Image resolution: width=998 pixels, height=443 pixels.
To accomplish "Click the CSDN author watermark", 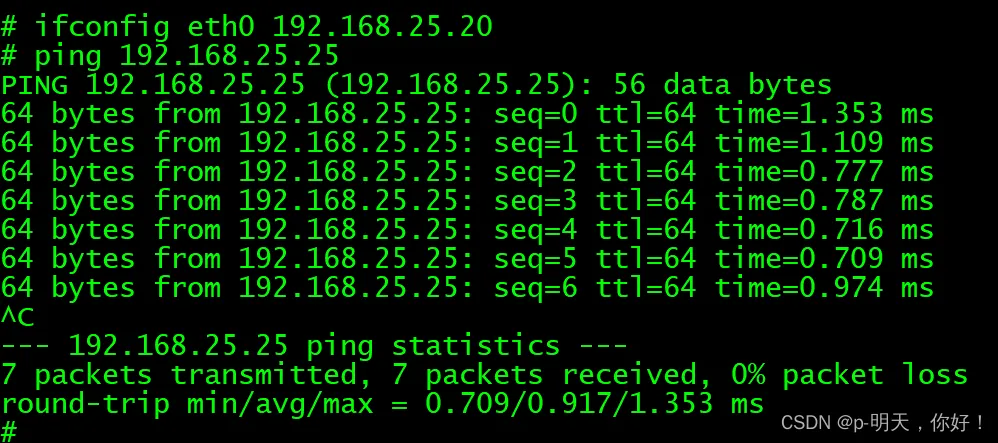I will [883, 423].
